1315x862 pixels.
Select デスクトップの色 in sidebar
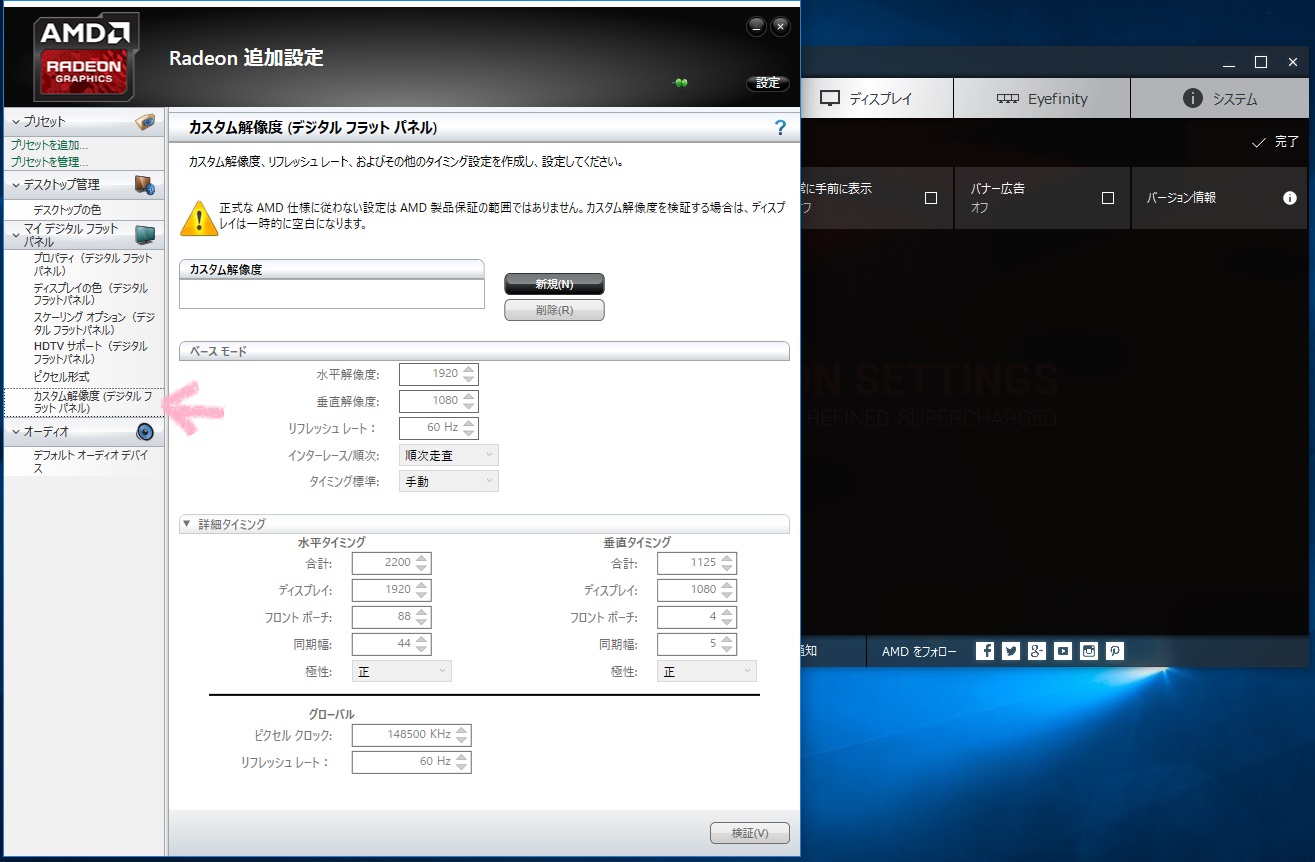(67, 210)
